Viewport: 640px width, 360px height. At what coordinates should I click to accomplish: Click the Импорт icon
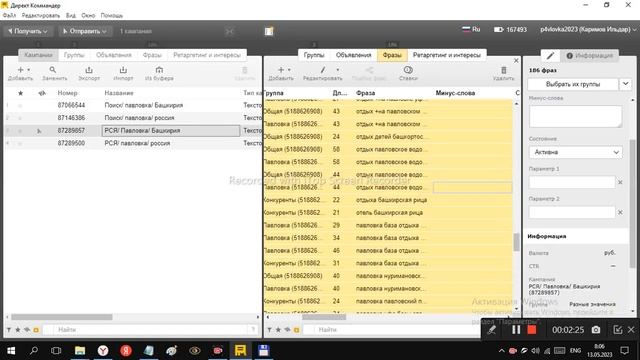(123, 70)
